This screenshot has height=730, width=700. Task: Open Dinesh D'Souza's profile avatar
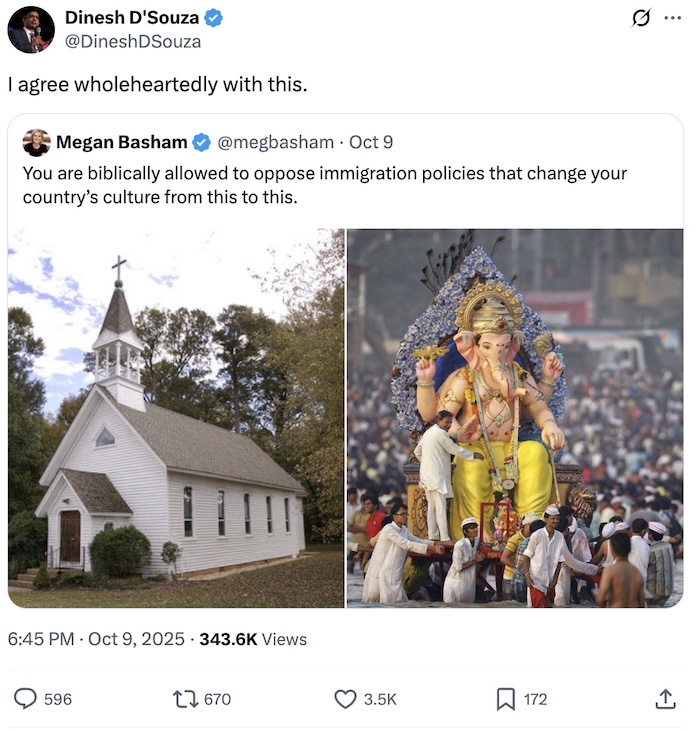point(31,29)
